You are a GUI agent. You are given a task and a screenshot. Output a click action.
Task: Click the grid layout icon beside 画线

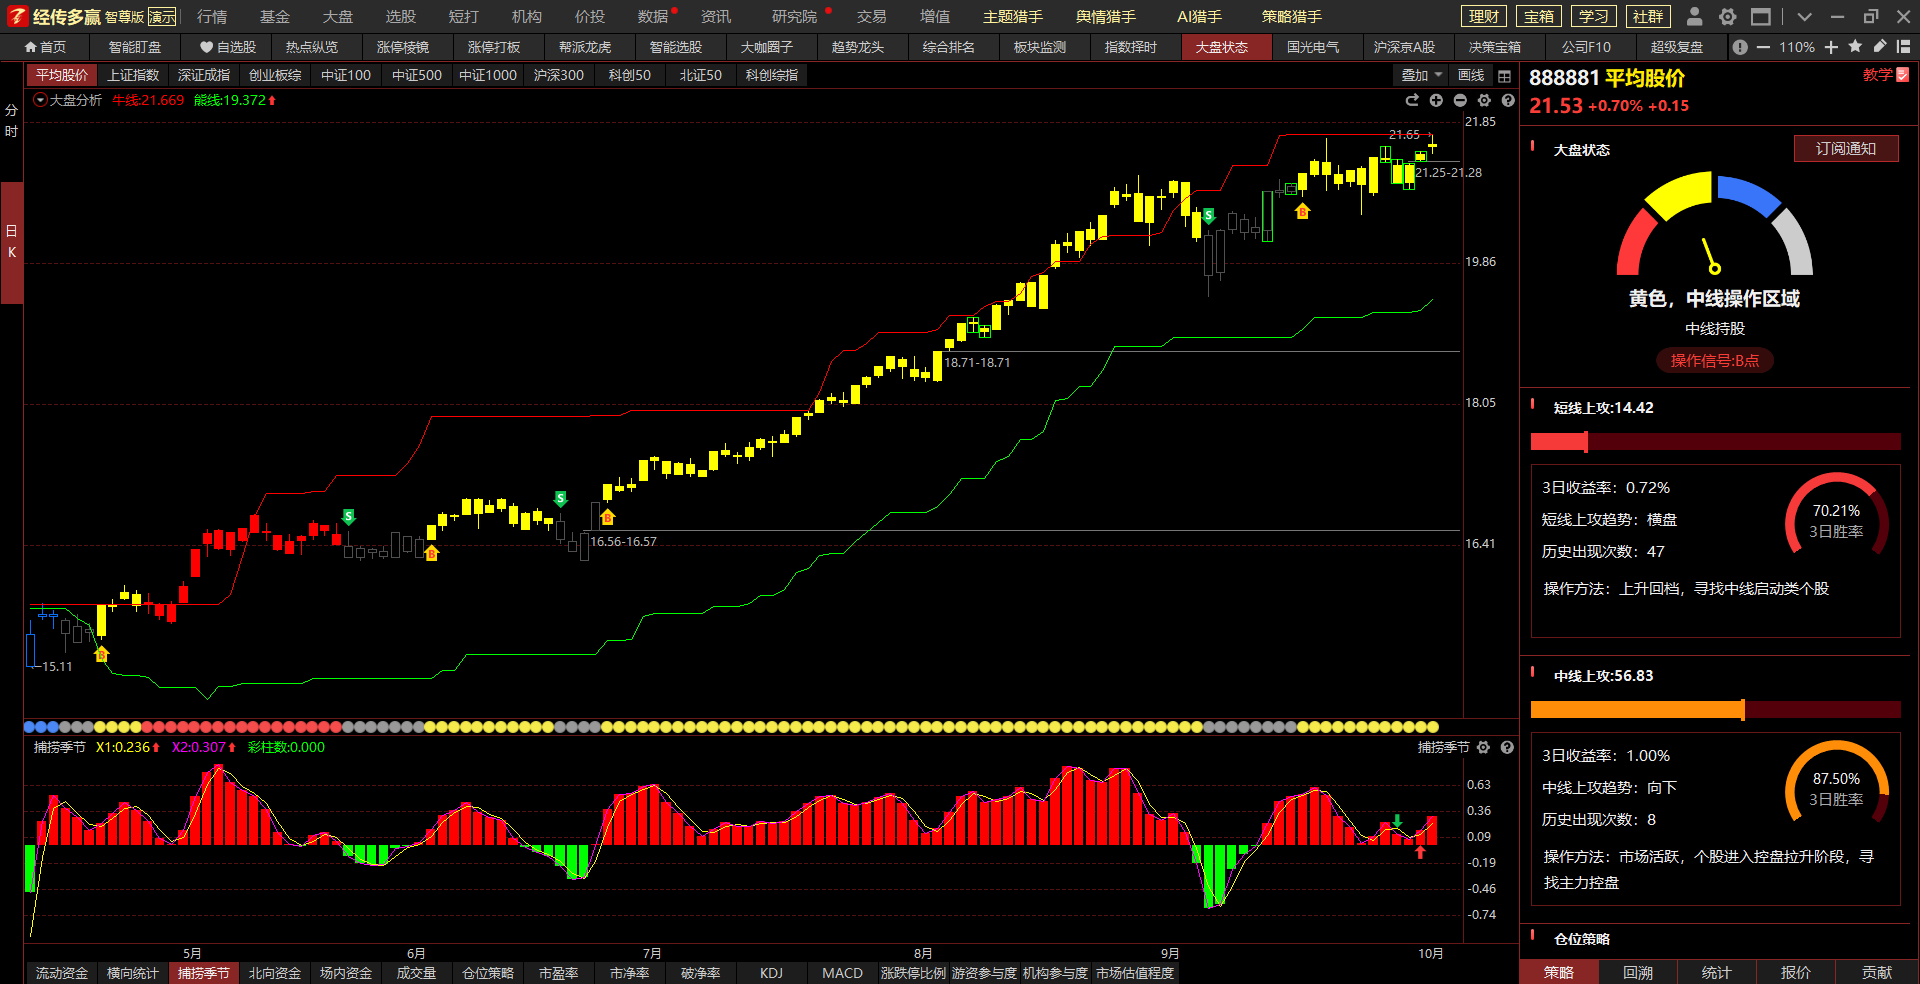coord(1504,76)
